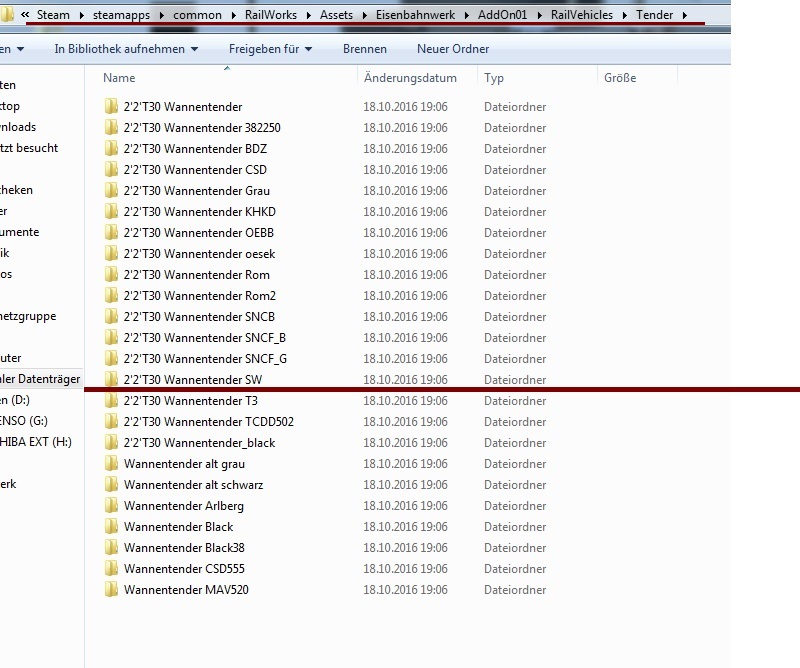The height and width of the screenshot is (668, 800).
Task: Show hidden breadcrumb path chevron before Steam
Action: click(24, 15)
